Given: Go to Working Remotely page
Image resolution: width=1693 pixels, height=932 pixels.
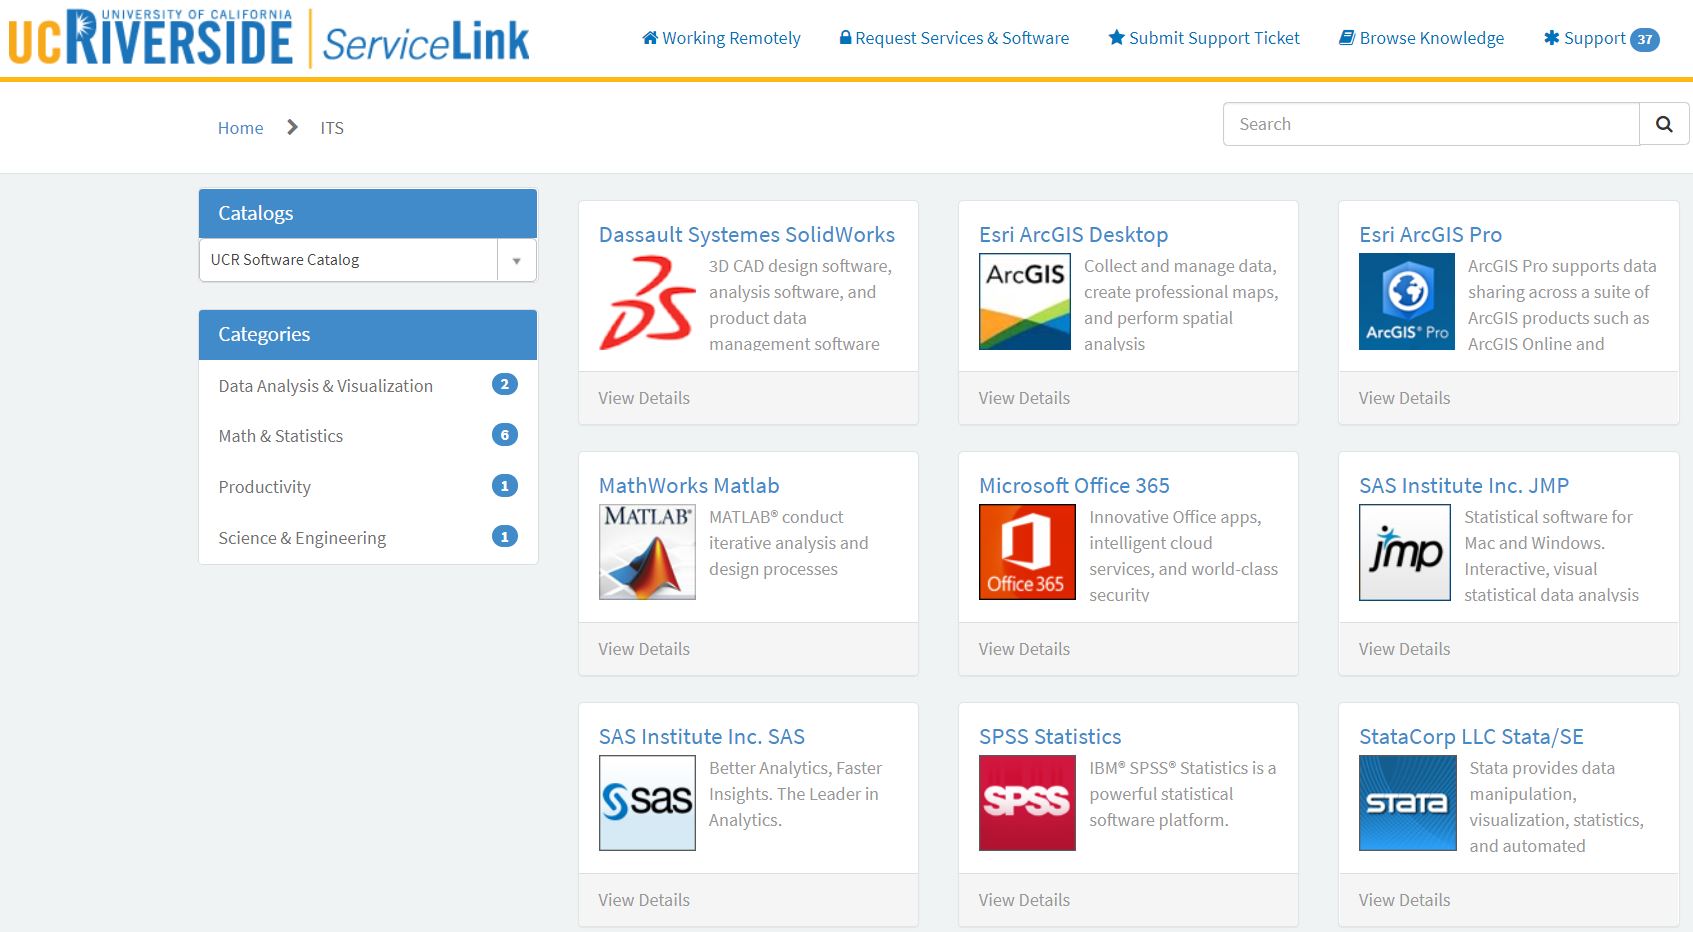Looking at the screenshot, I should coord(721,38).
